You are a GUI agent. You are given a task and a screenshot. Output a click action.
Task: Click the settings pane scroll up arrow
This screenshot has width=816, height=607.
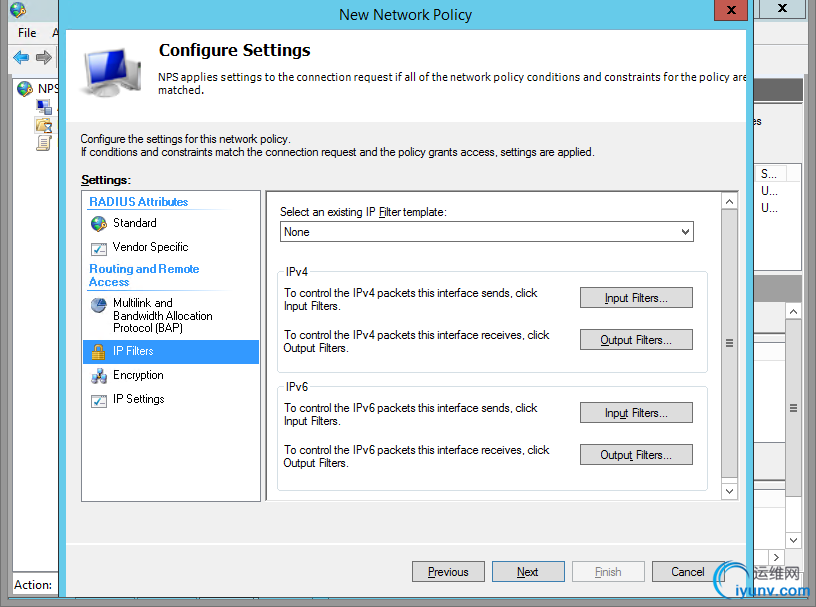(x=729, y=202)
